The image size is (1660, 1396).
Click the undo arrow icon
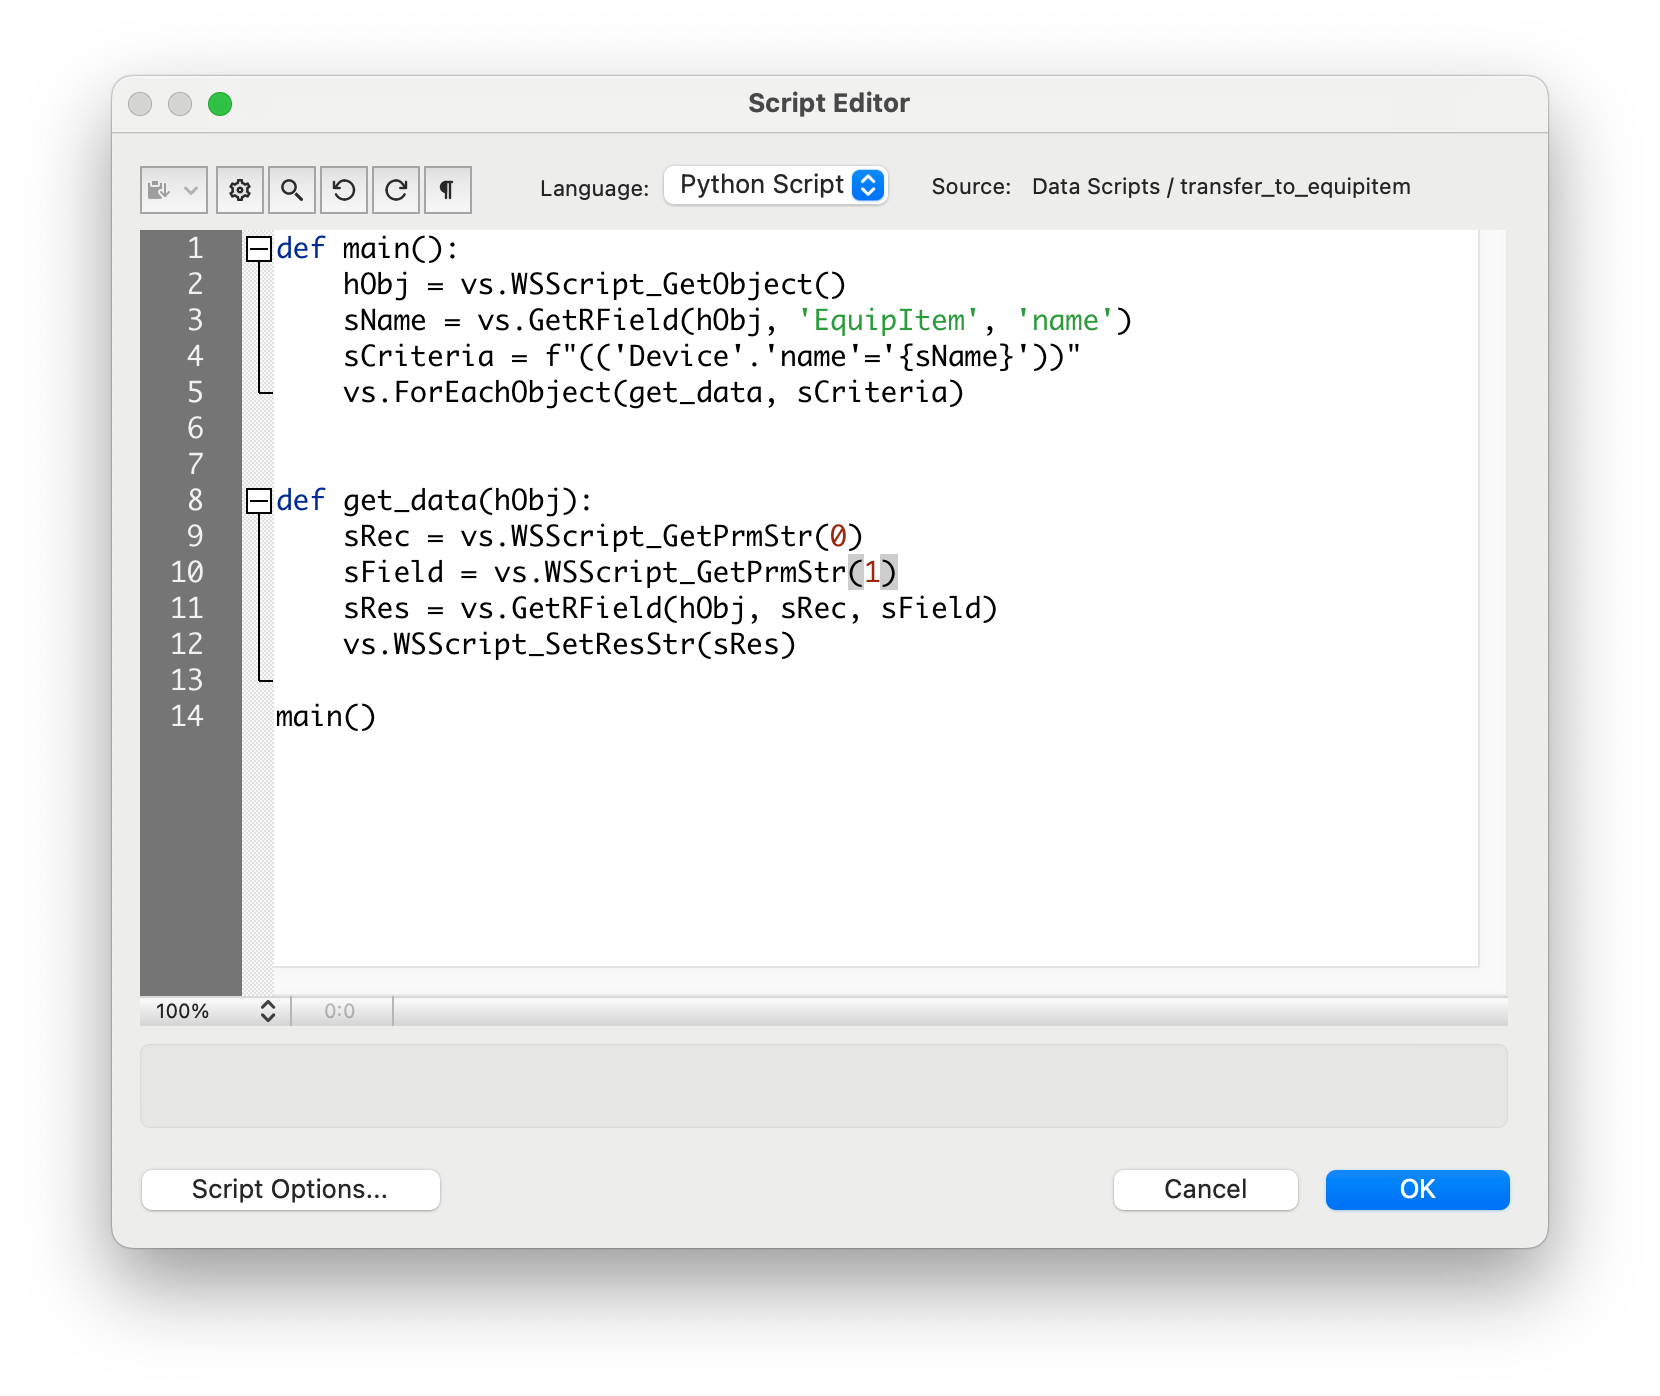[x=344, y=190]
